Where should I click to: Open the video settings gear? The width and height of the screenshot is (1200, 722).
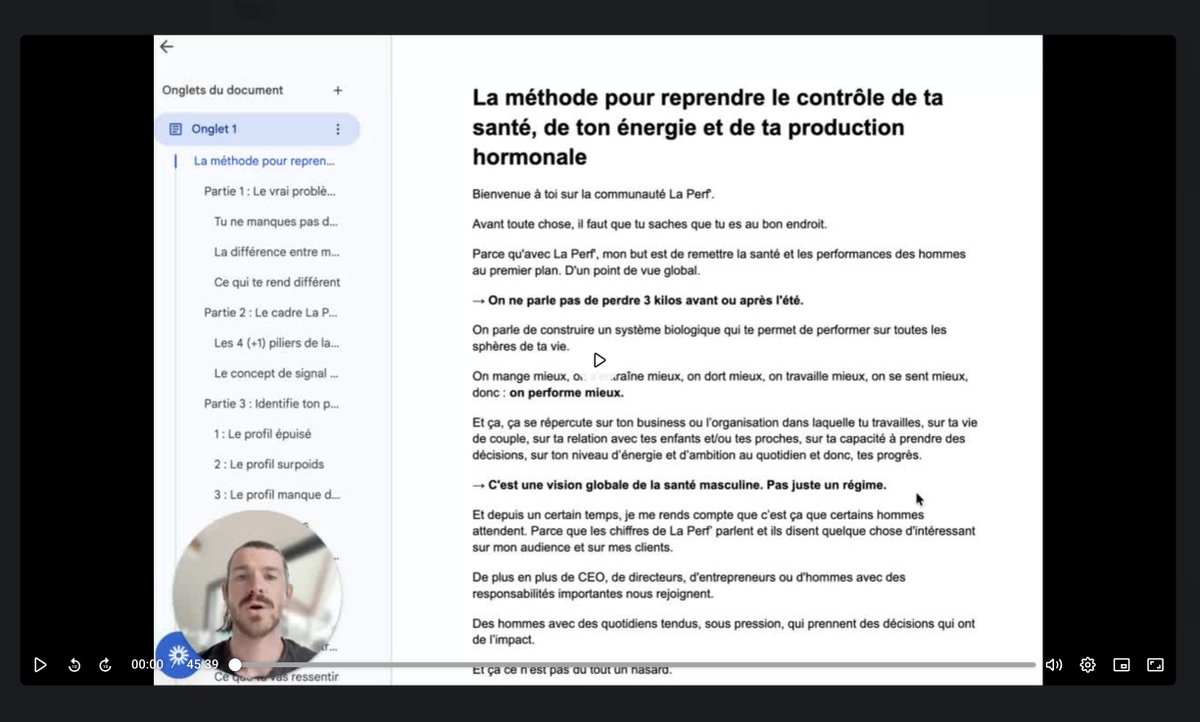[1088, 665]
